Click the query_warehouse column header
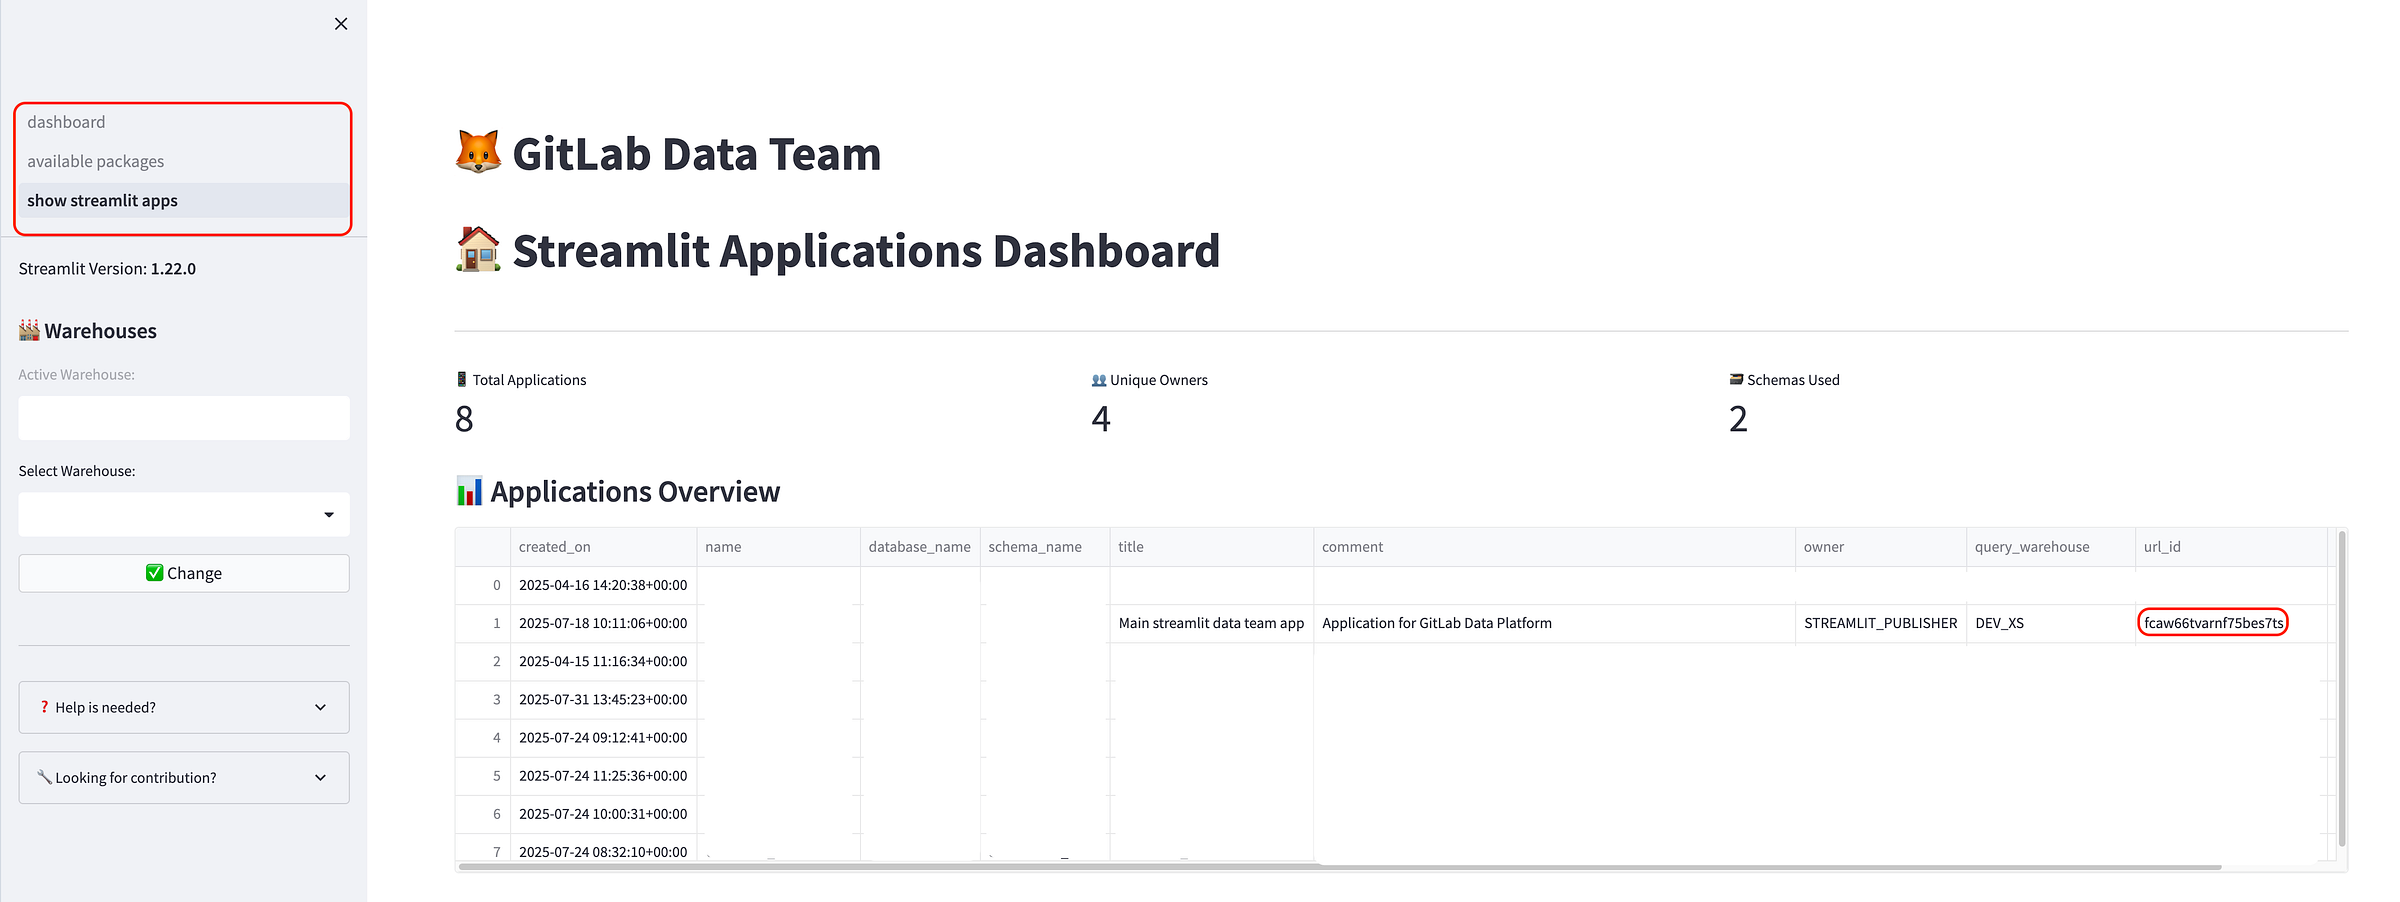Image resolution: width=2400 pixels, height=902 pixels. click(2051, 547)
